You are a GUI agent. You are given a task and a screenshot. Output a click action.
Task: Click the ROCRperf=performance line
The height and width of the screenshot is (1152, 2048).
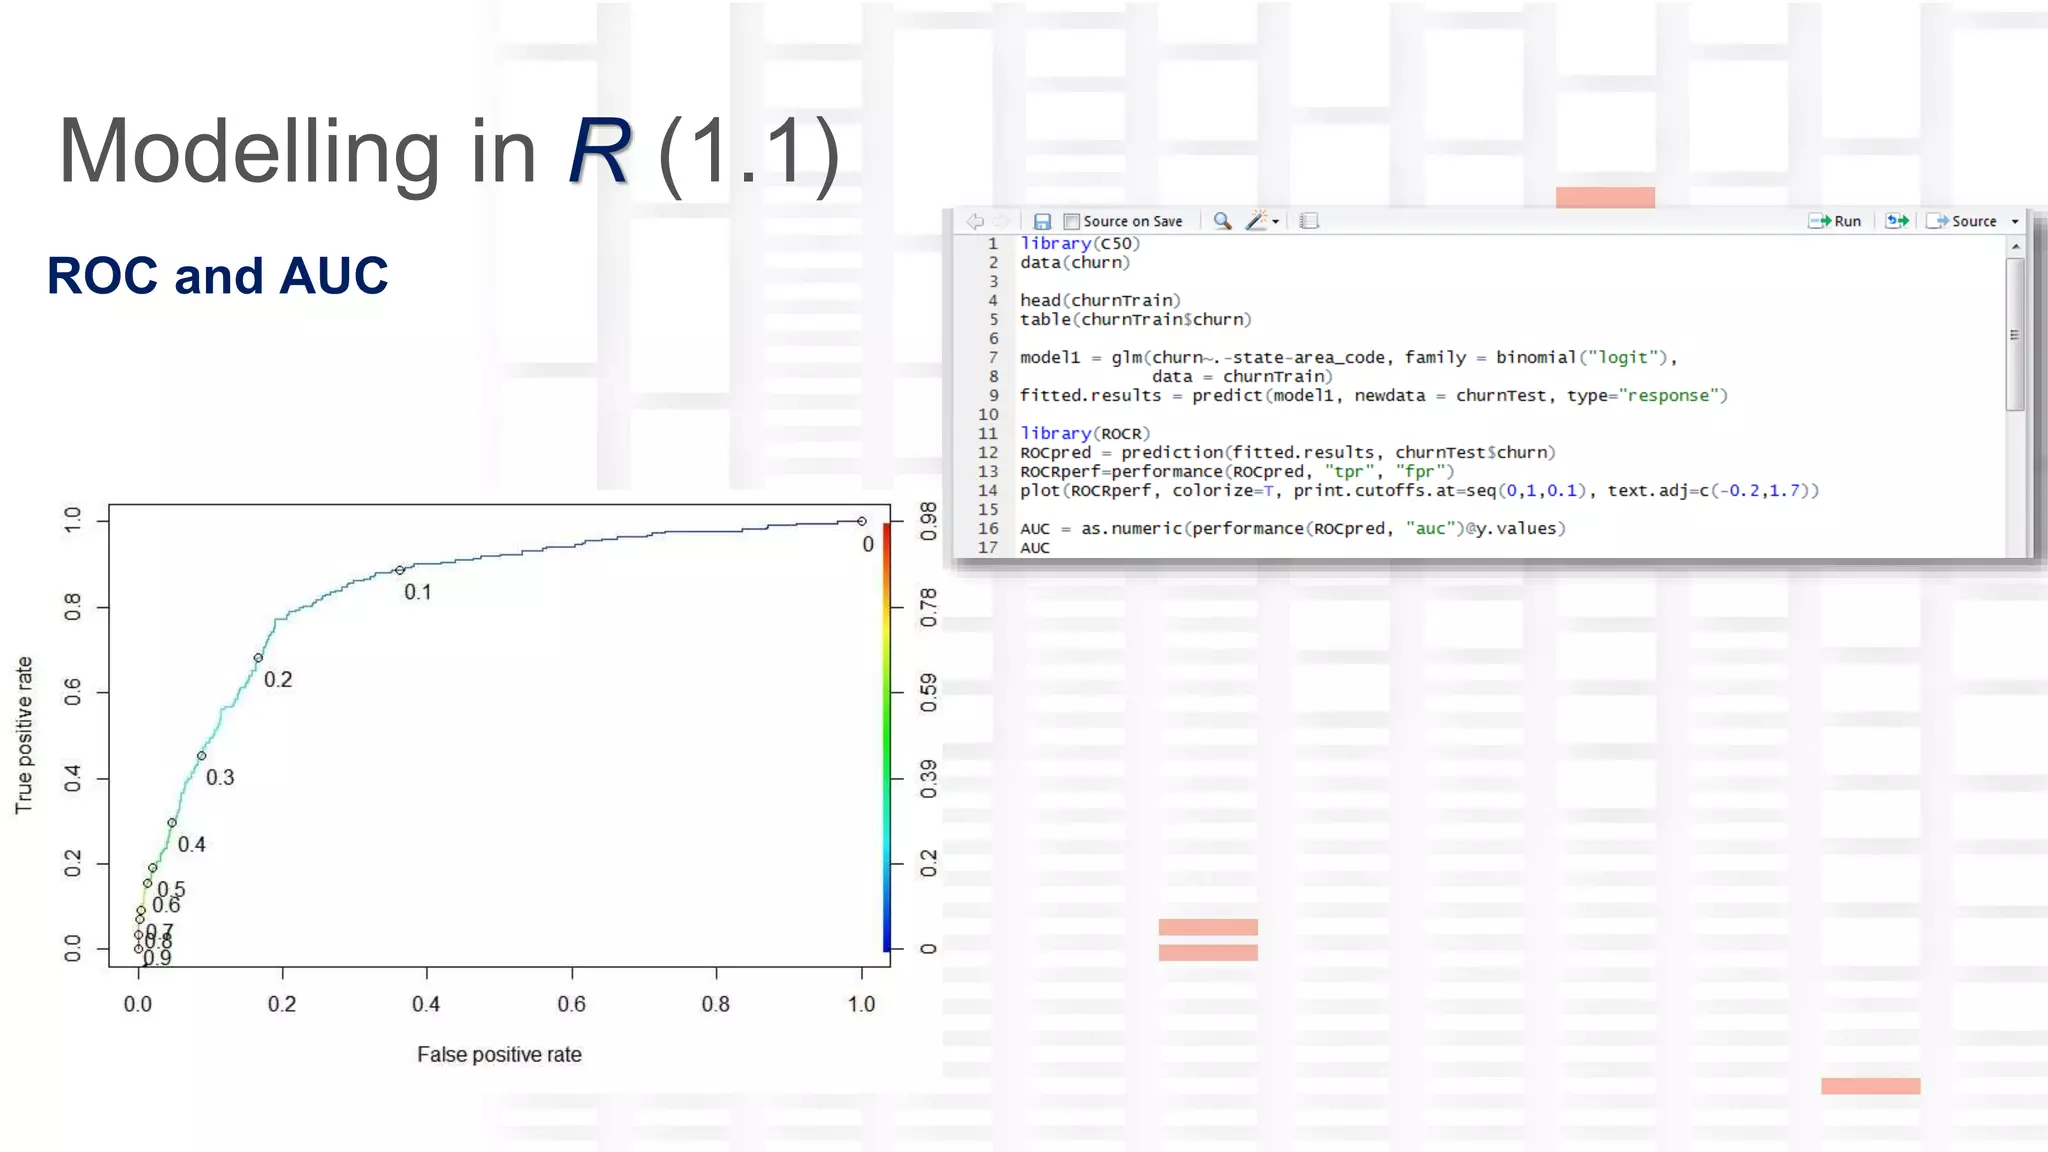point(1237,471)
